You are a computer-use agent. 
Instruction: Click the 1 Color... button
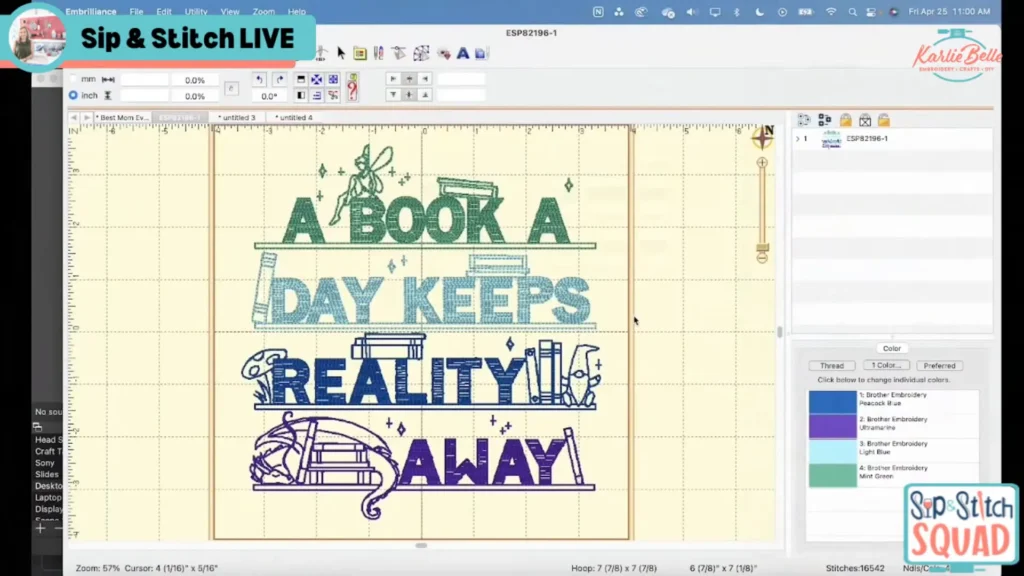[x=886, y=366]
